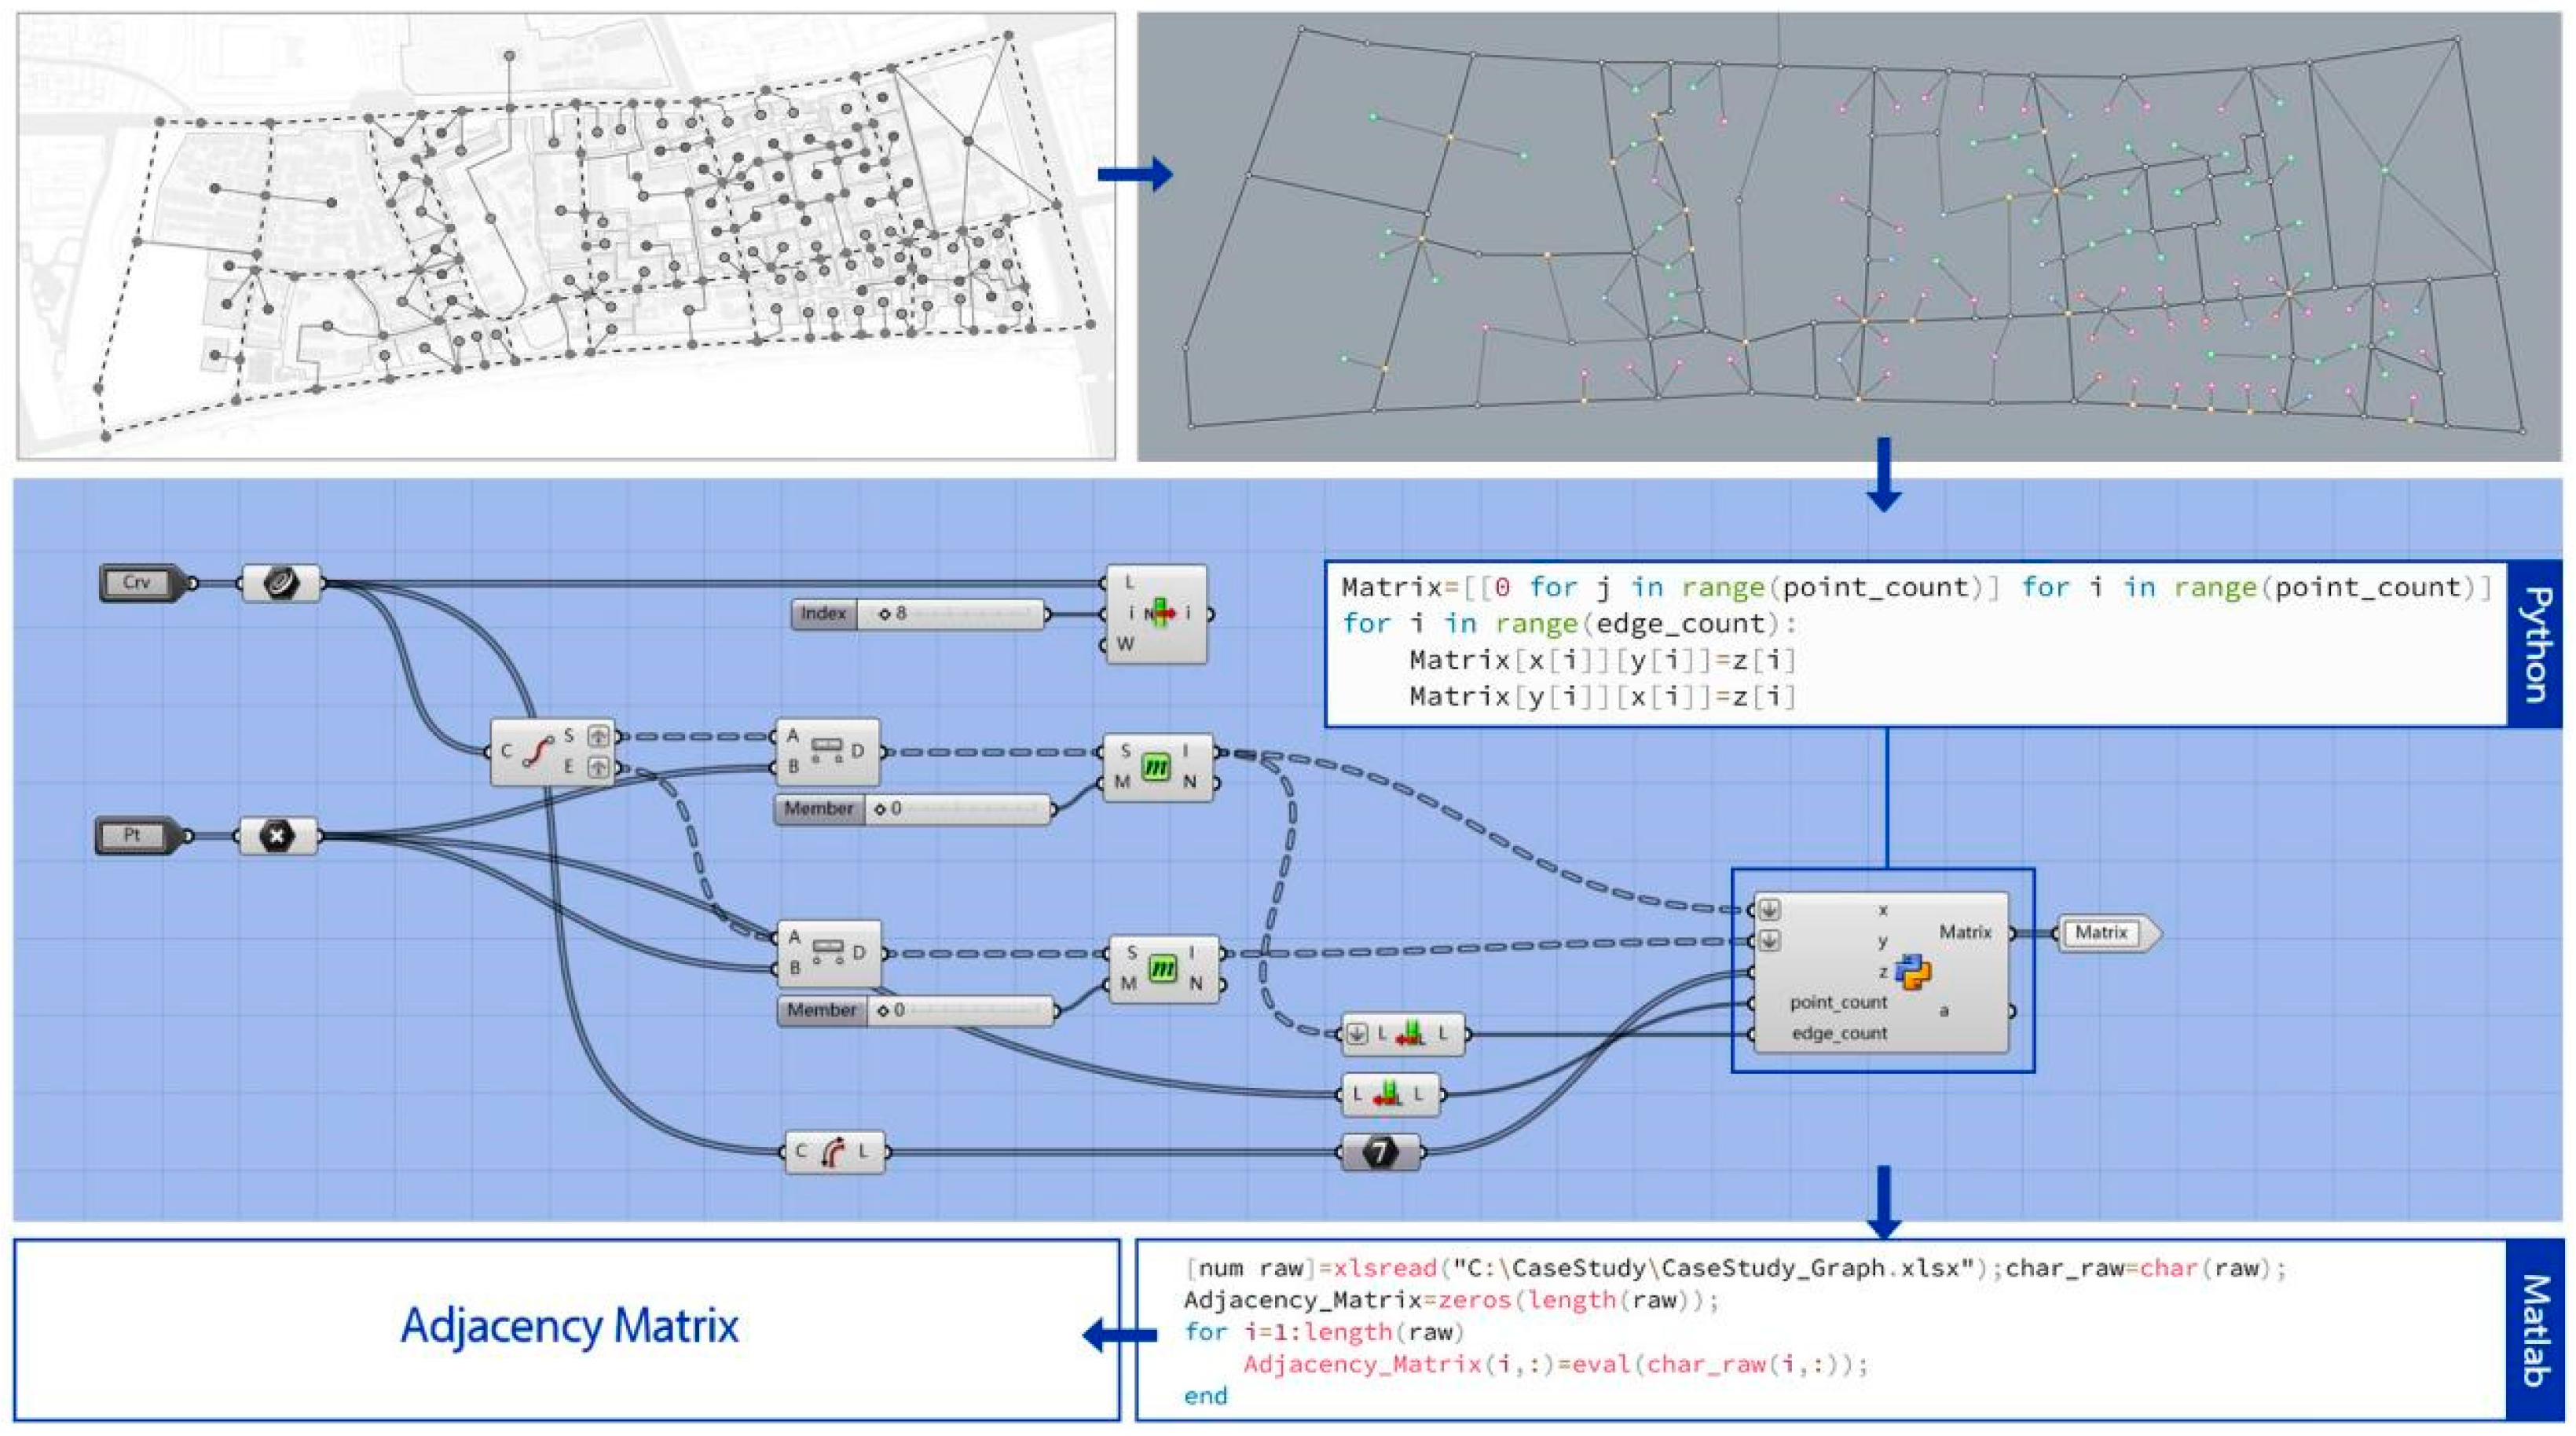Toggle the arrow modifier on End Points S output
2576x1436 pixels.
[x=598, y=736]
